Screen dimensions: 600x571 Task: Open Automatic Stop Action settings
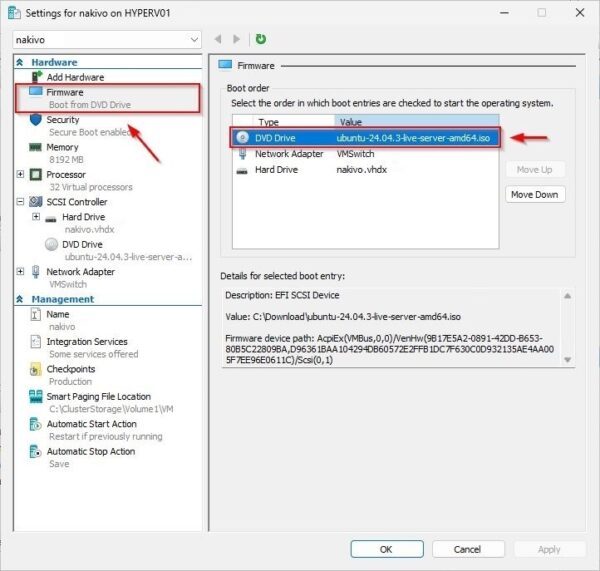pyautogui.click(x=108, y=457)
